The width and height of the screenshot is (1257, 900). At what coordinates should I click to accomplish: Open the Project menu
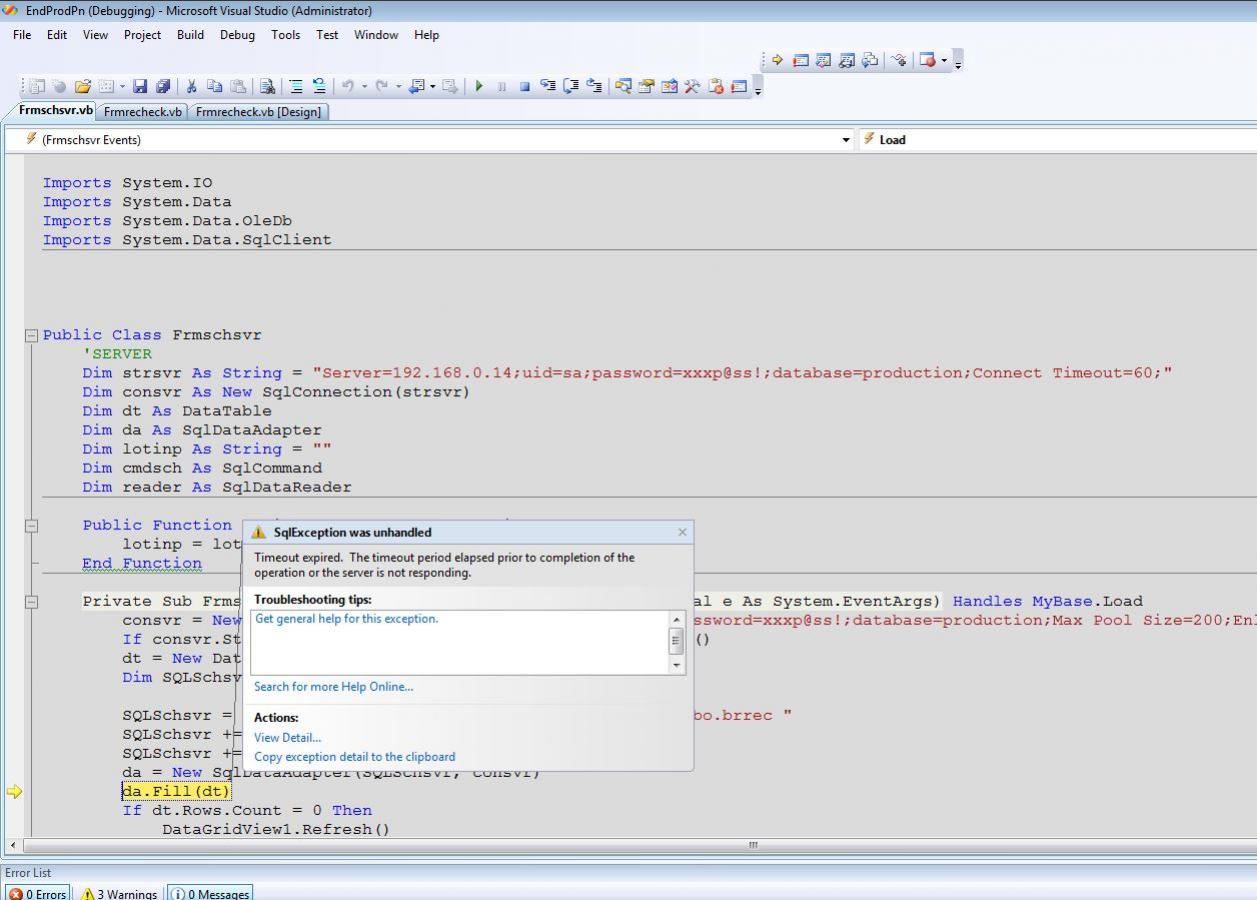(142, 34)
